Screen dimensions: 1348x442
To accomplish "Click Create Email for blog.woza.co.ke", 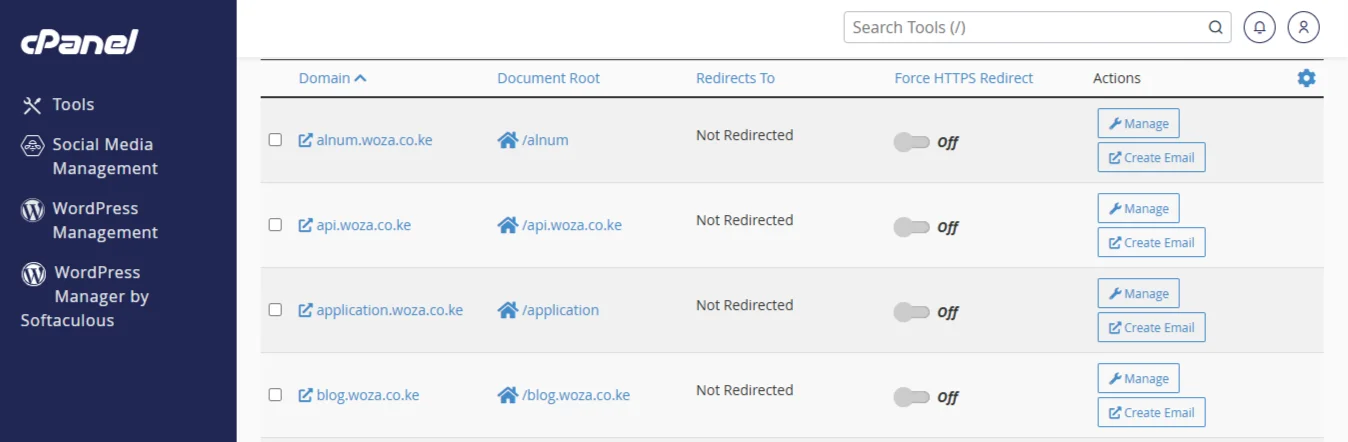I will (x=1151, y=412).
